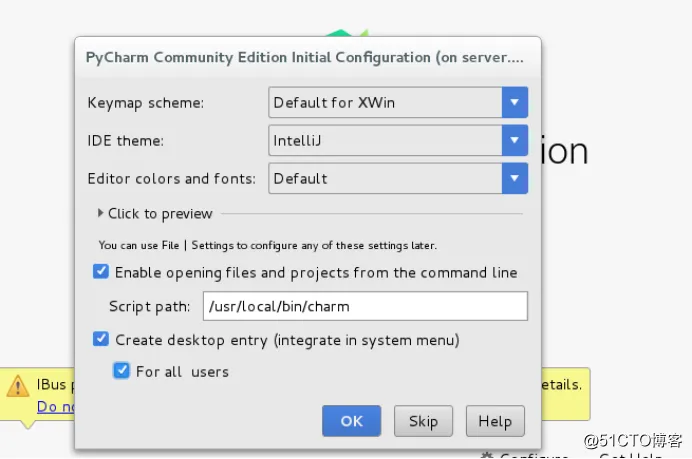The height and width of the screenshot is (459, 692).
Task: Click the Do not show link in IBus notice
Action: tap(56, 406)
